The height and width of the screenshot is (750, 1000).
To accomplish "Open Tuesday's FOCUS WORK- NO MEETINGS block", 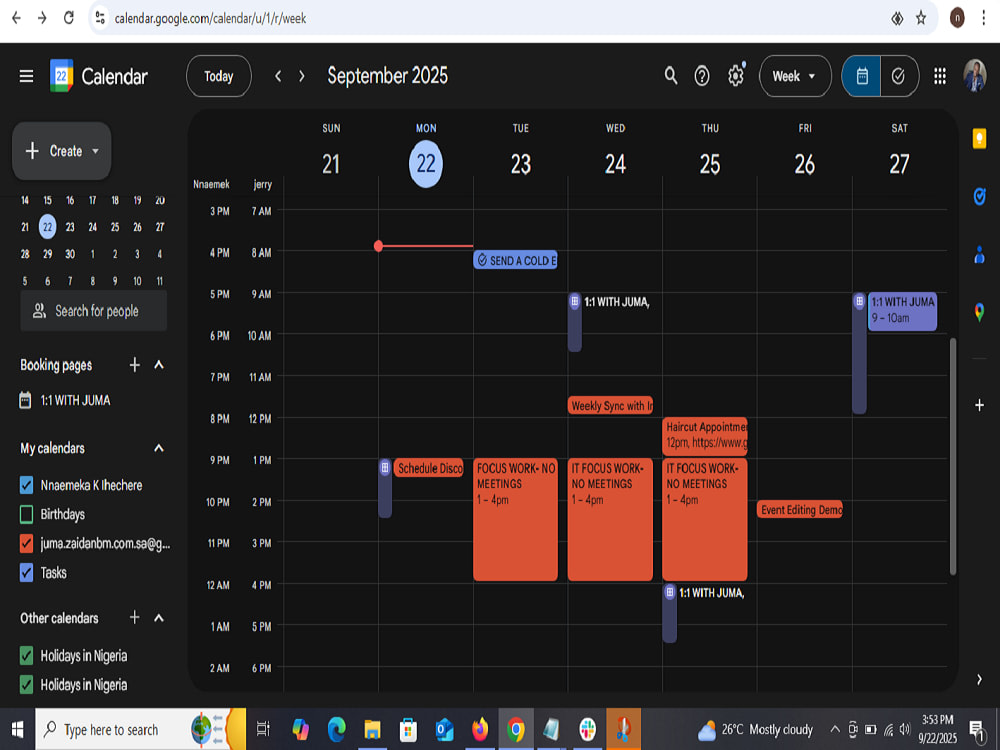I will [515, 519].
